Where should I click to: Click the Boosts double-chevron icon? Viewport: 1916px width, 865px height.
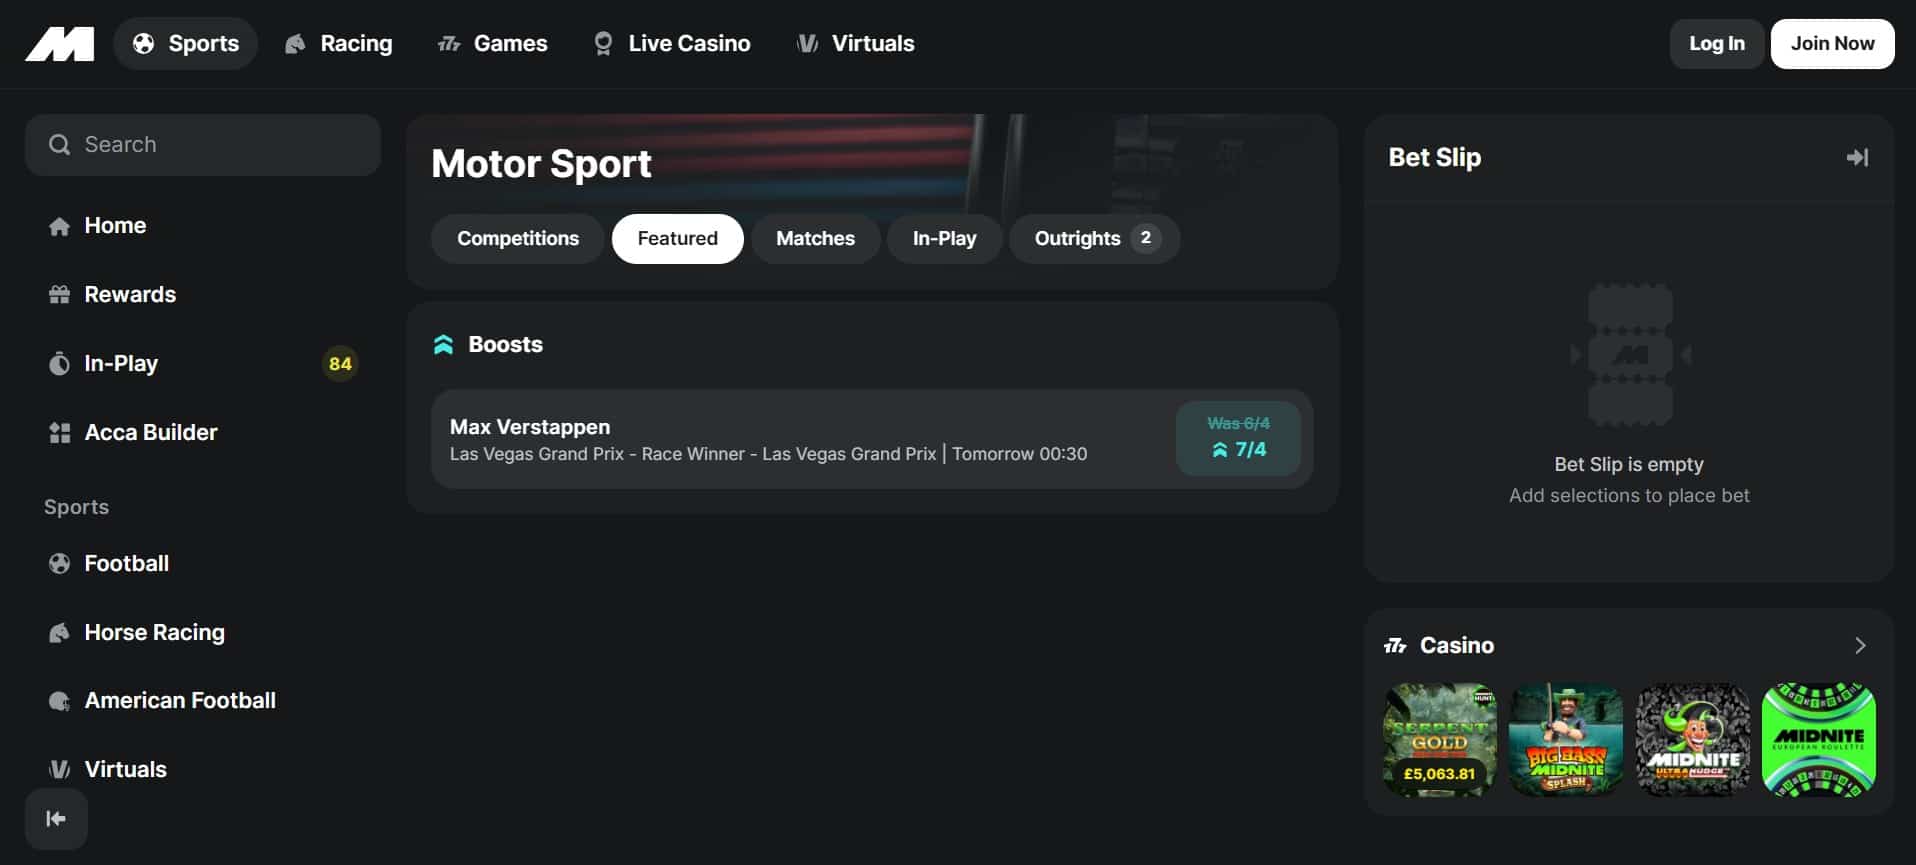coord(443,345)
